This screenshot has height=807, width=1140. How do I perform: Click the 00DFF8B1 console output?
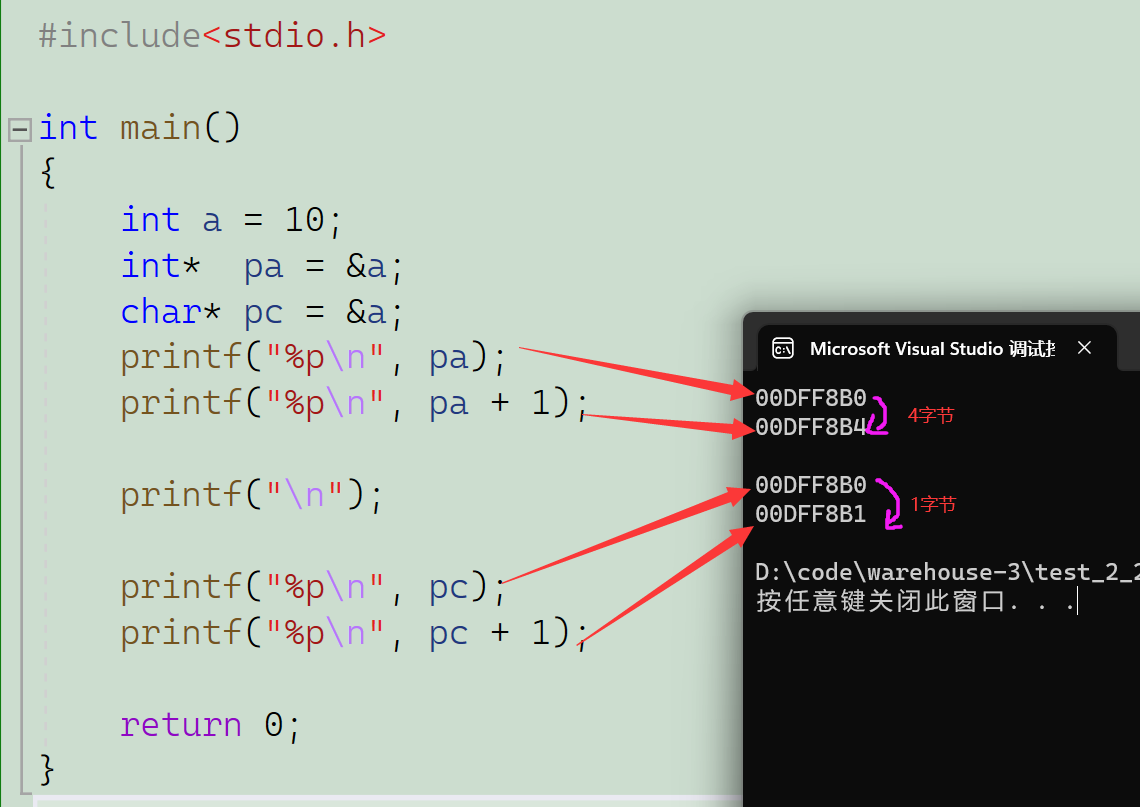pos(811,514)
